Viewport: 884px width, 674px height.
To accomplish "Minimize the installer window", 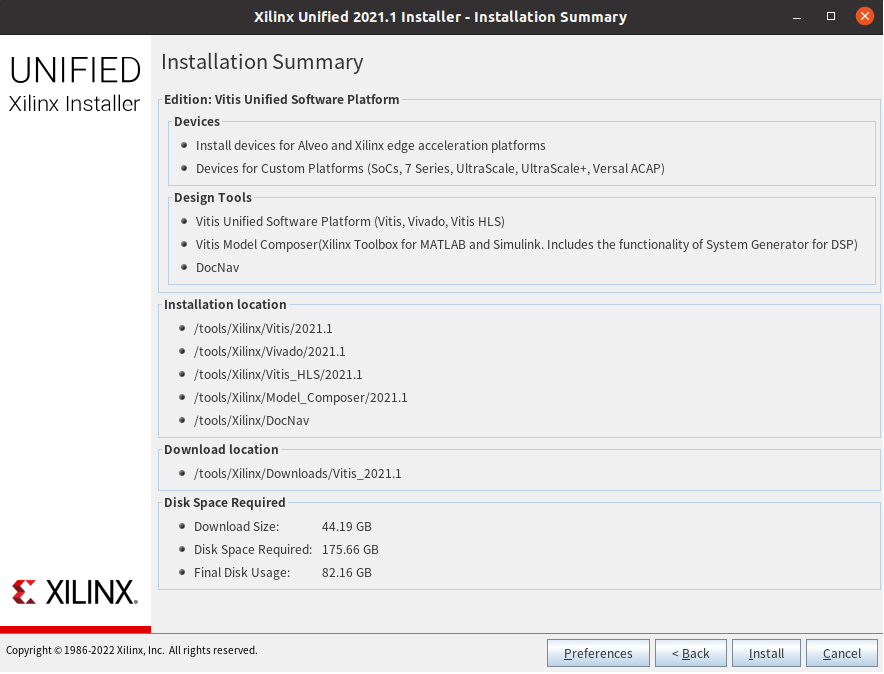I will [x=797, y=17].
